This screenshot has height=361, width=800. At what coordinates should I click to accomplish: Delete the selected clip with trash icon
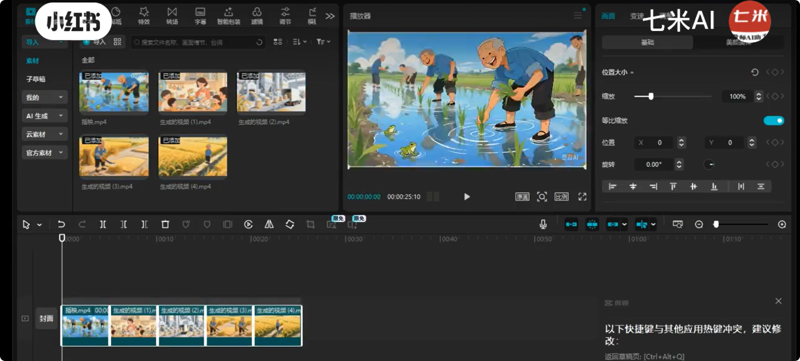(x=165, y=224)
